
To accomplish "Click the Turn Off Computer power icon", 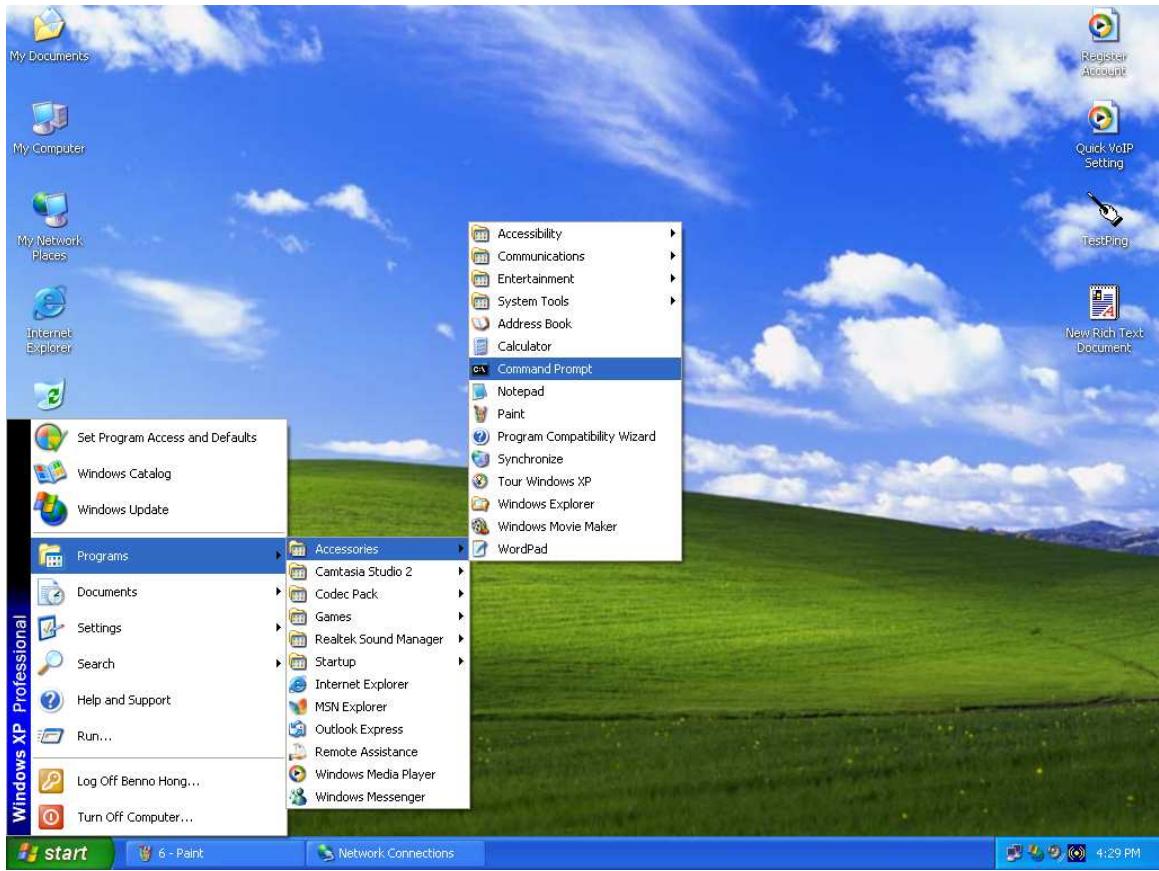I will 50,817.
